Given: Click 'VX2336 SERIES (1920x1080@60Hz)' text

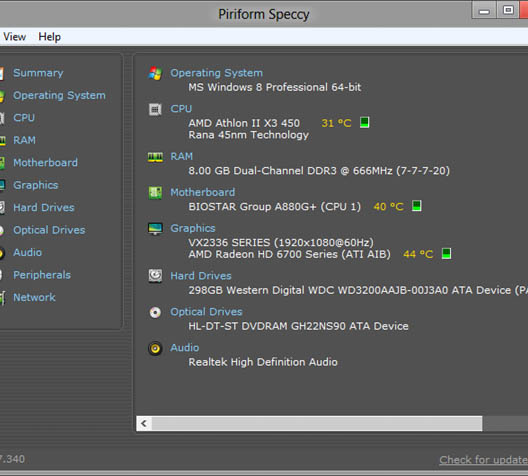Looking at the screenshot, I should pos(281,242).
